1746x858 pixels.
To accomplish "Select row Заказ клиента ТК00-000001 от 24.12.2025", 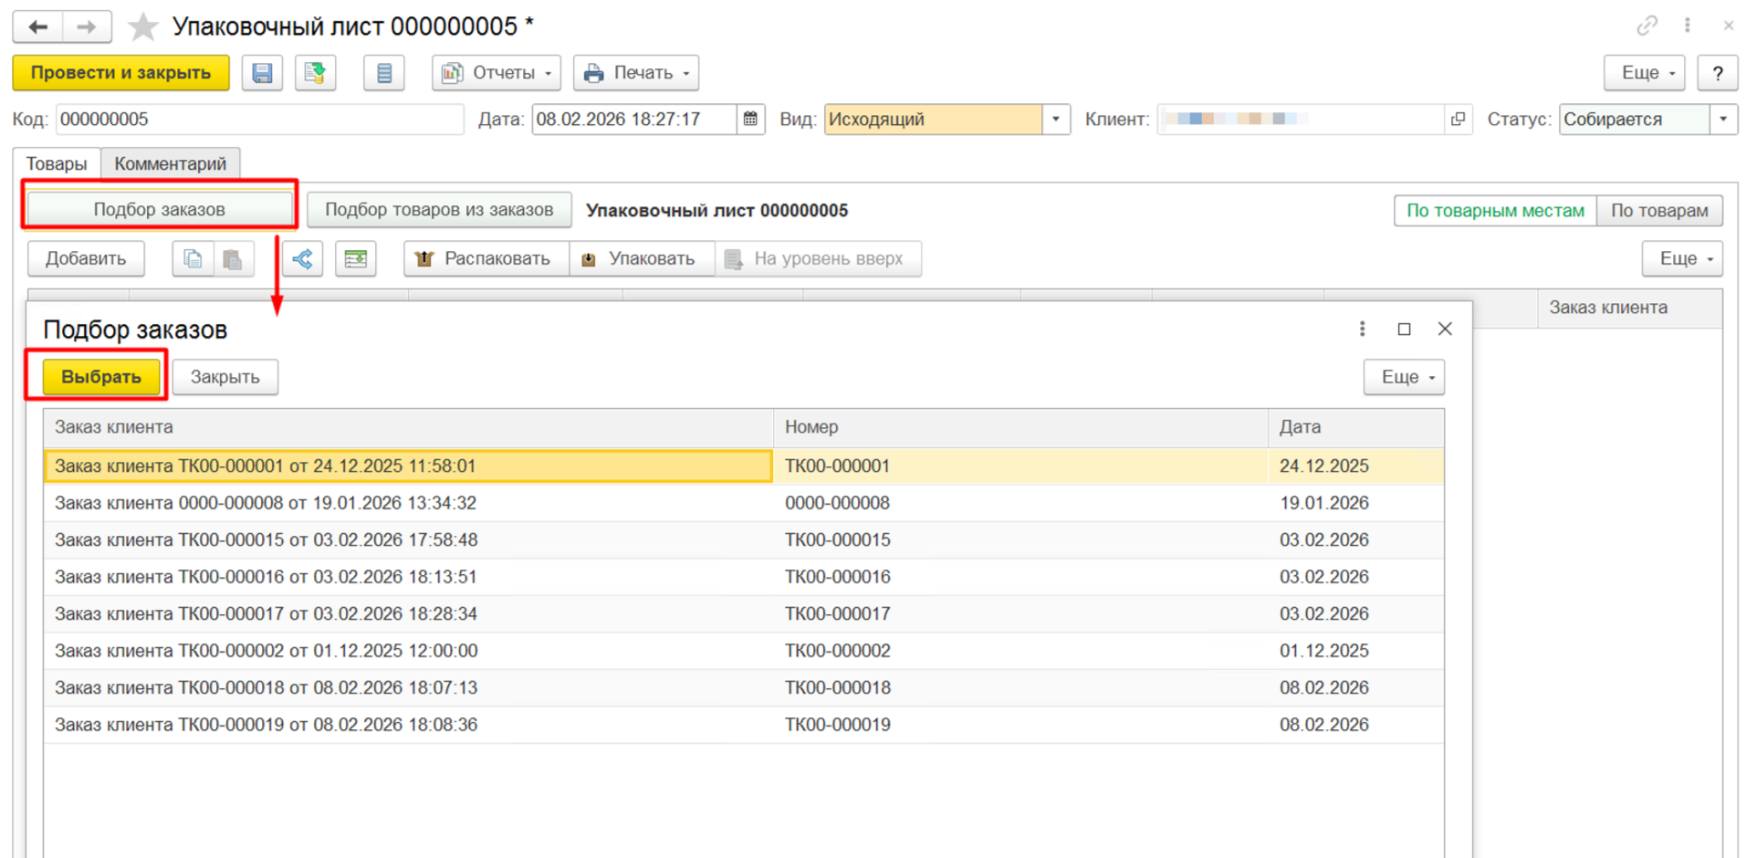I will 744,466.
